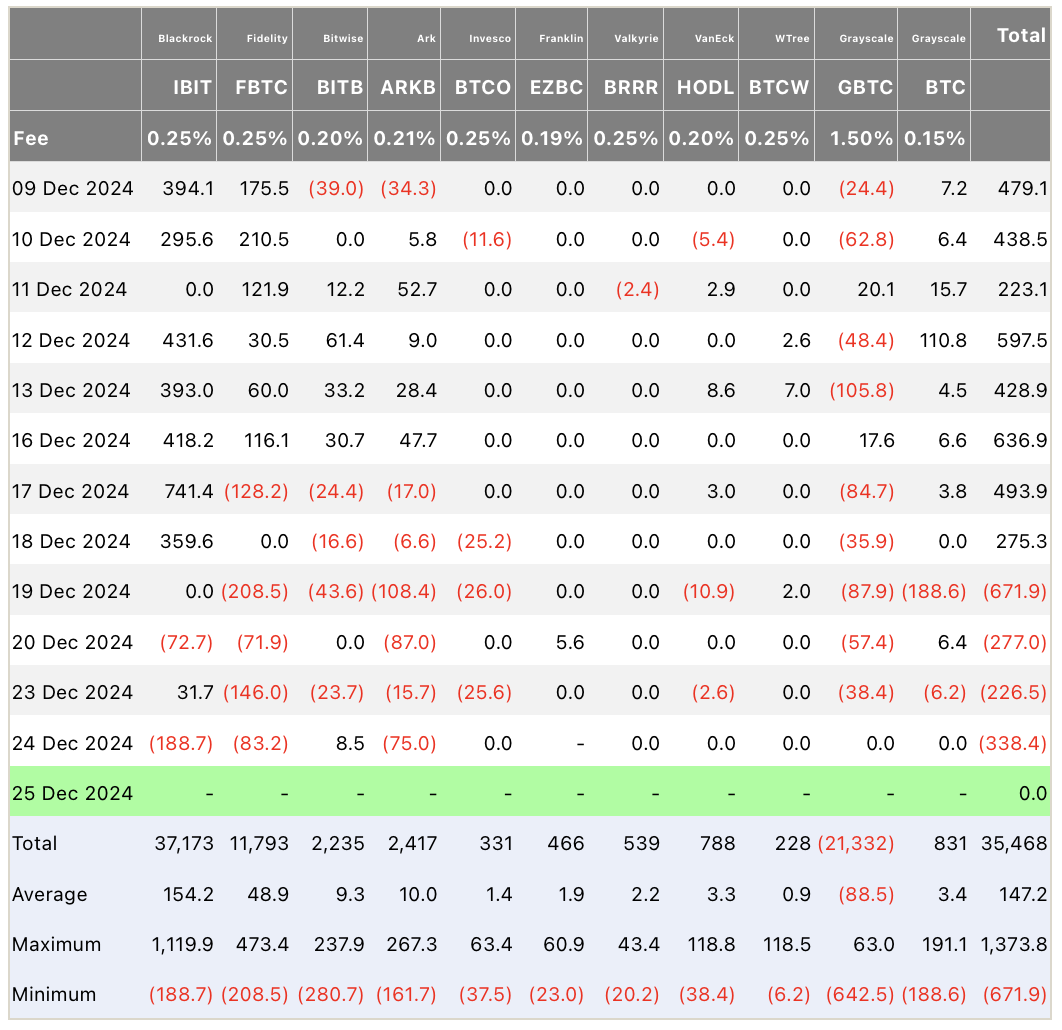Click the (671.9) total on 19 Dec
The height and width of the screenshot is (1030, 1062).
1015,592
